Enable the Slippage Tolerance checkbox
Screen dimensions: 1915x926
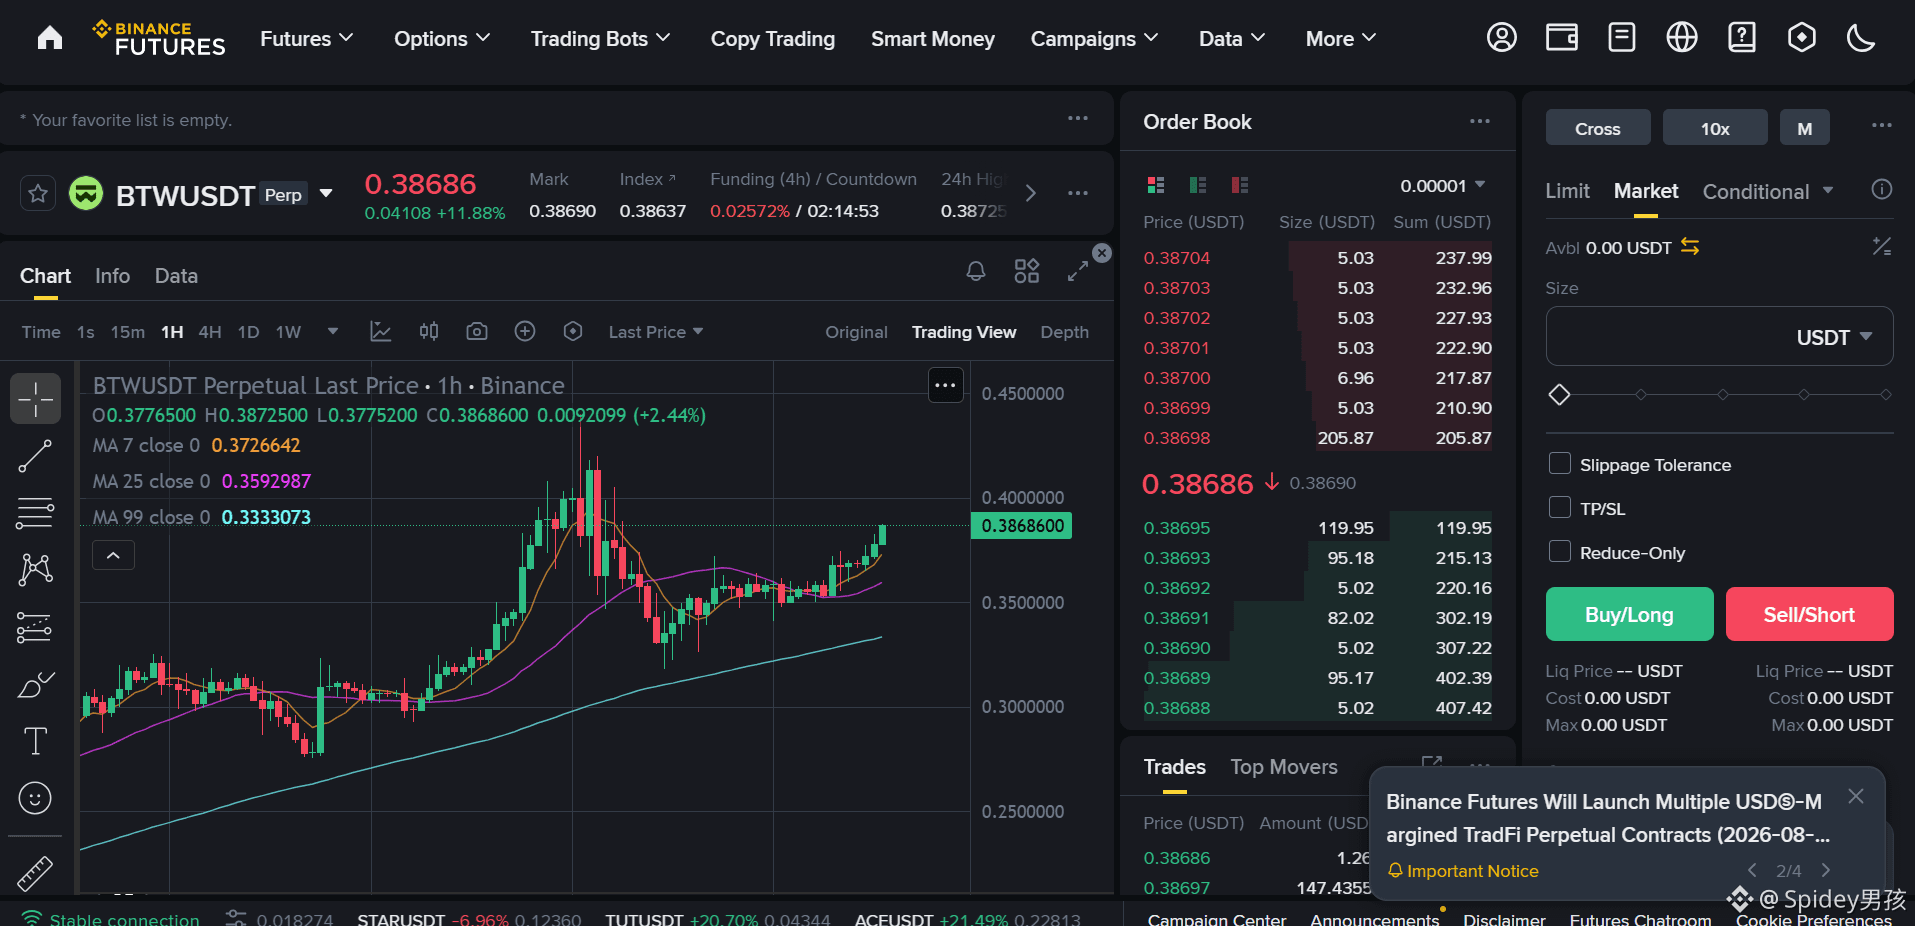point(1559,464)
